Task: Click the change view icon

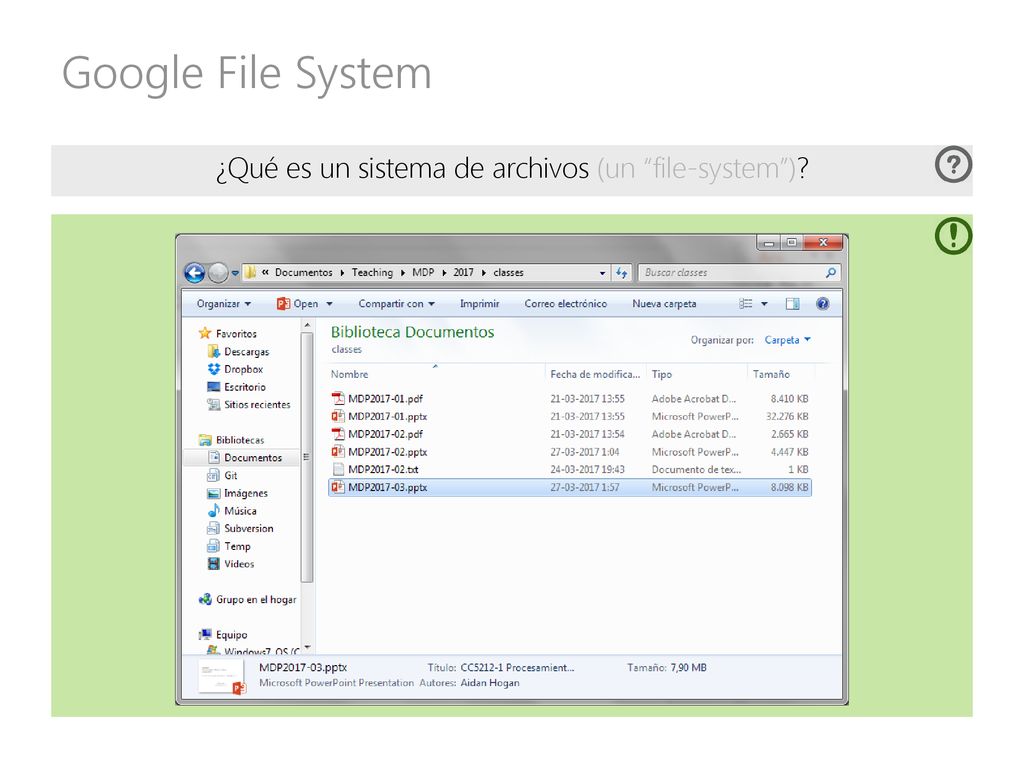Action: click(x=746, y=304)
